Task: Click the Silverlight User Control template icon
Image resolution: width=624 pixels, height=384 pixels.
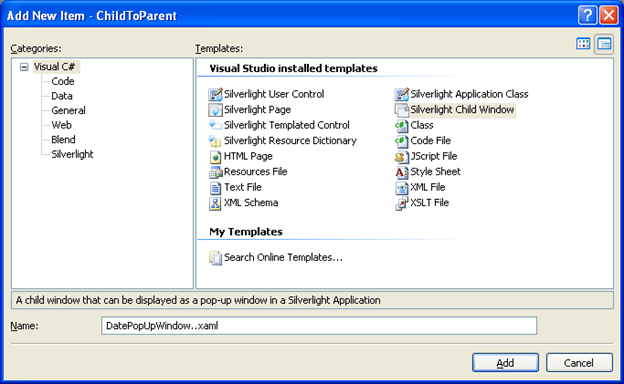Action: pos(215,94)
